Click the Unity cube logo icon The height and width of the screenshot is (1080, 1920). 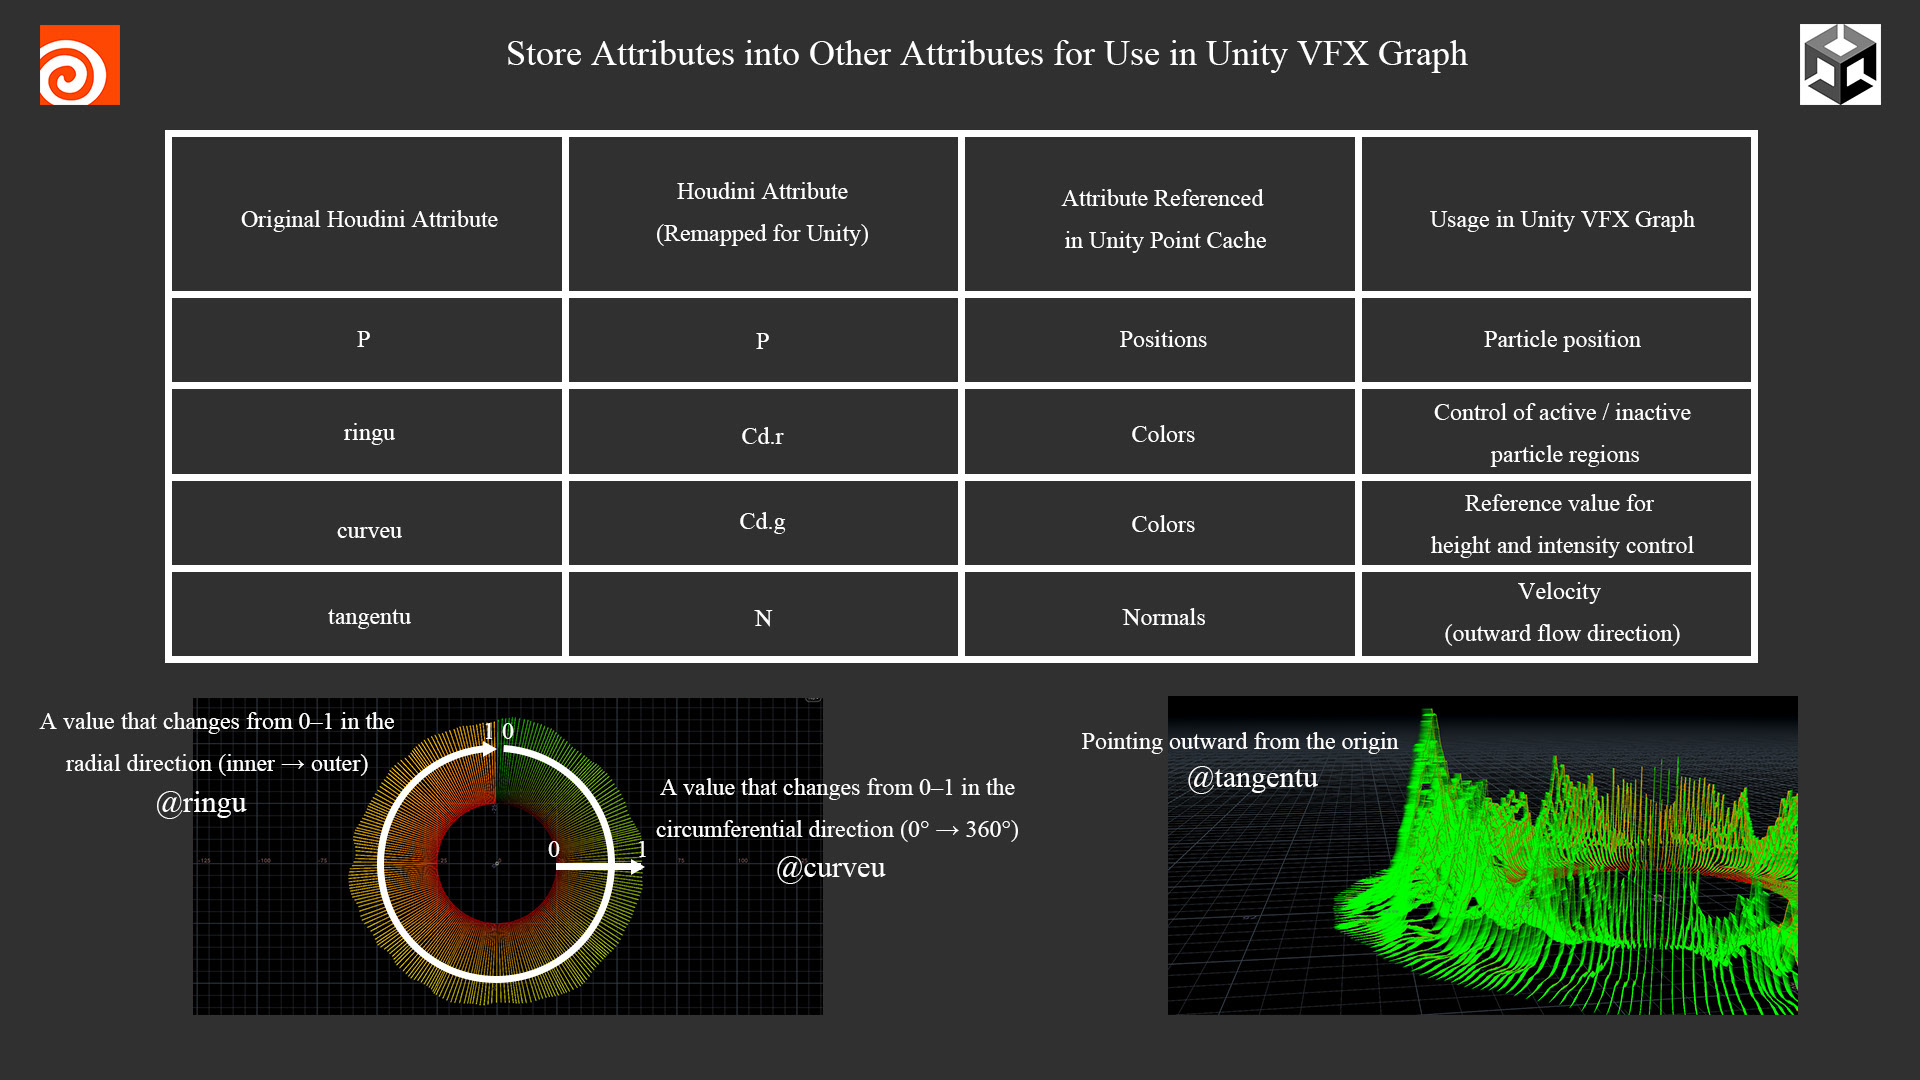1839,65
